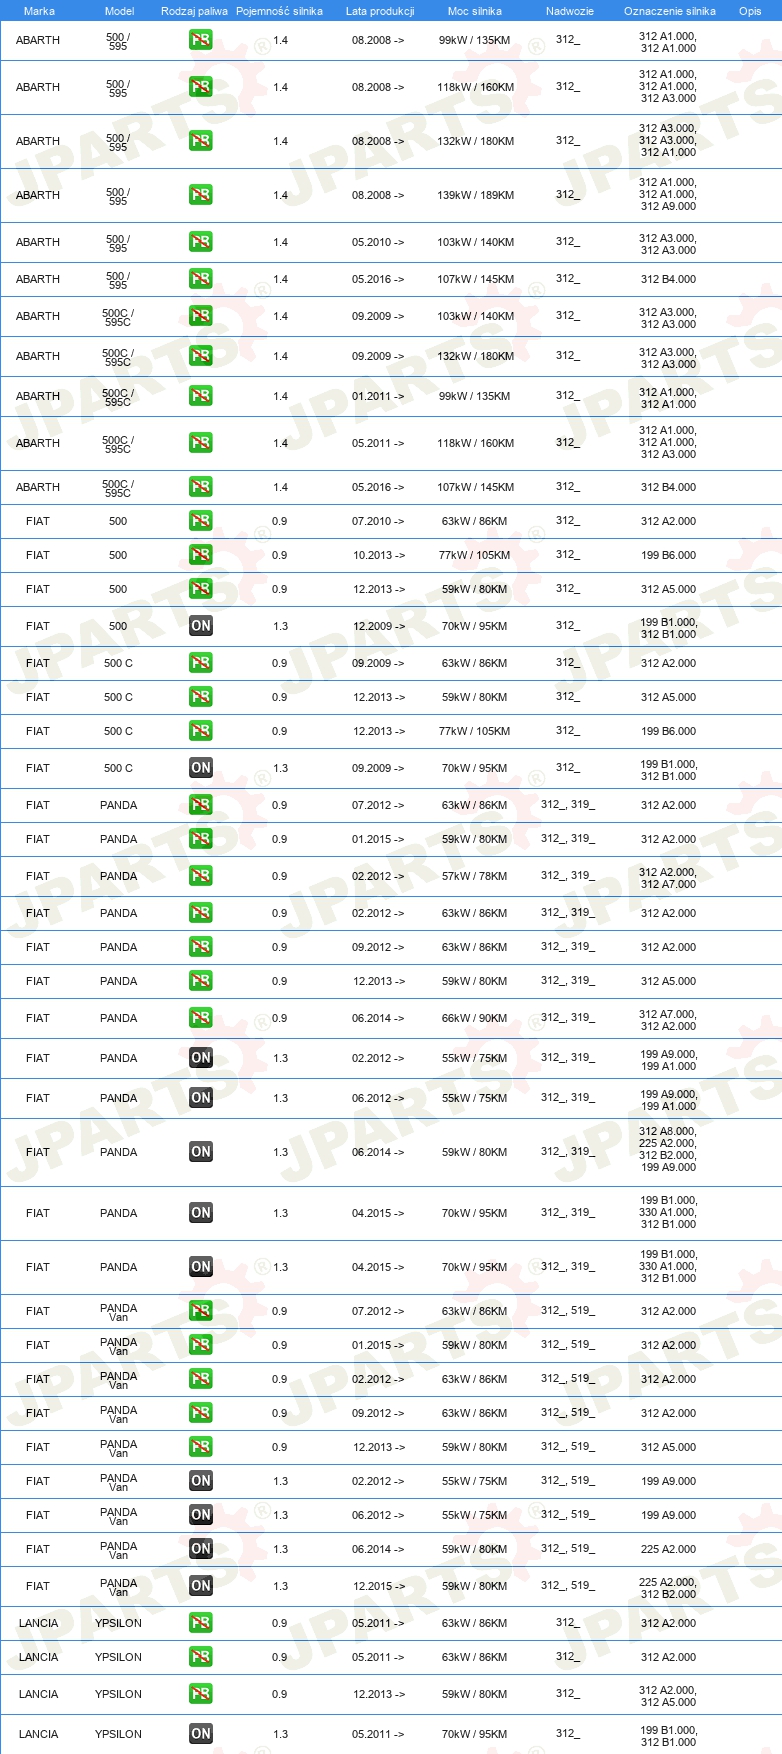Click petrol icon in Abarth 500/595 107kW/145KM row
This screenshot has height=1754, width=782.
(x=201, y=279)
